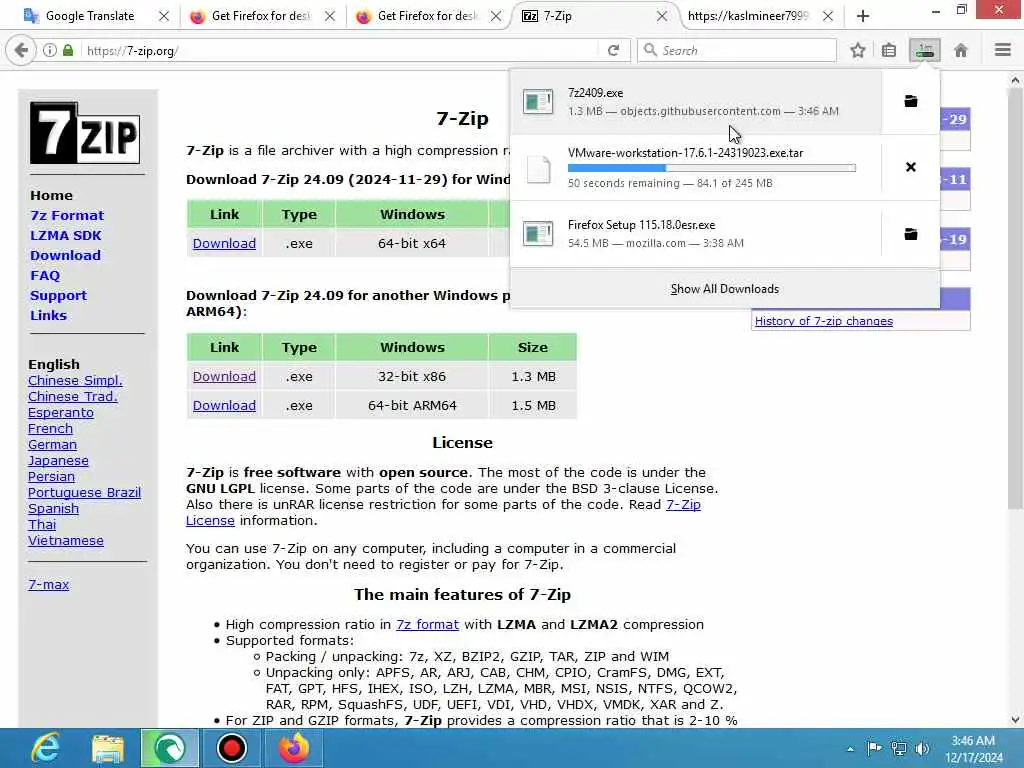Viewport: 1024px width, 768px height.
Task: Open the Download sidebar link
Action: click(x=65, y=255)
